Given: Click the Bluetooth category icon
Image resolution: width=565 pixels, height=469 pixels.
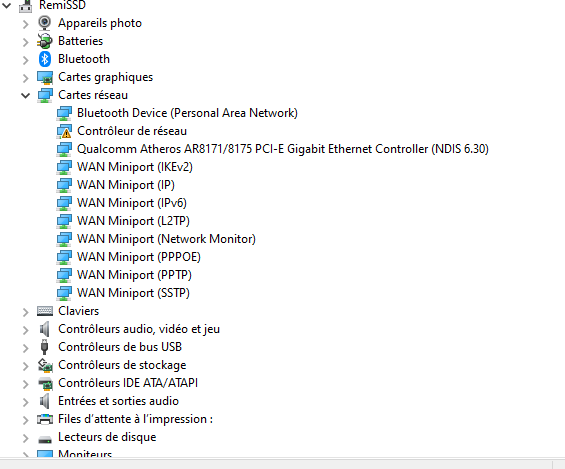Looking at the screenshot, I should coord(45,59).
